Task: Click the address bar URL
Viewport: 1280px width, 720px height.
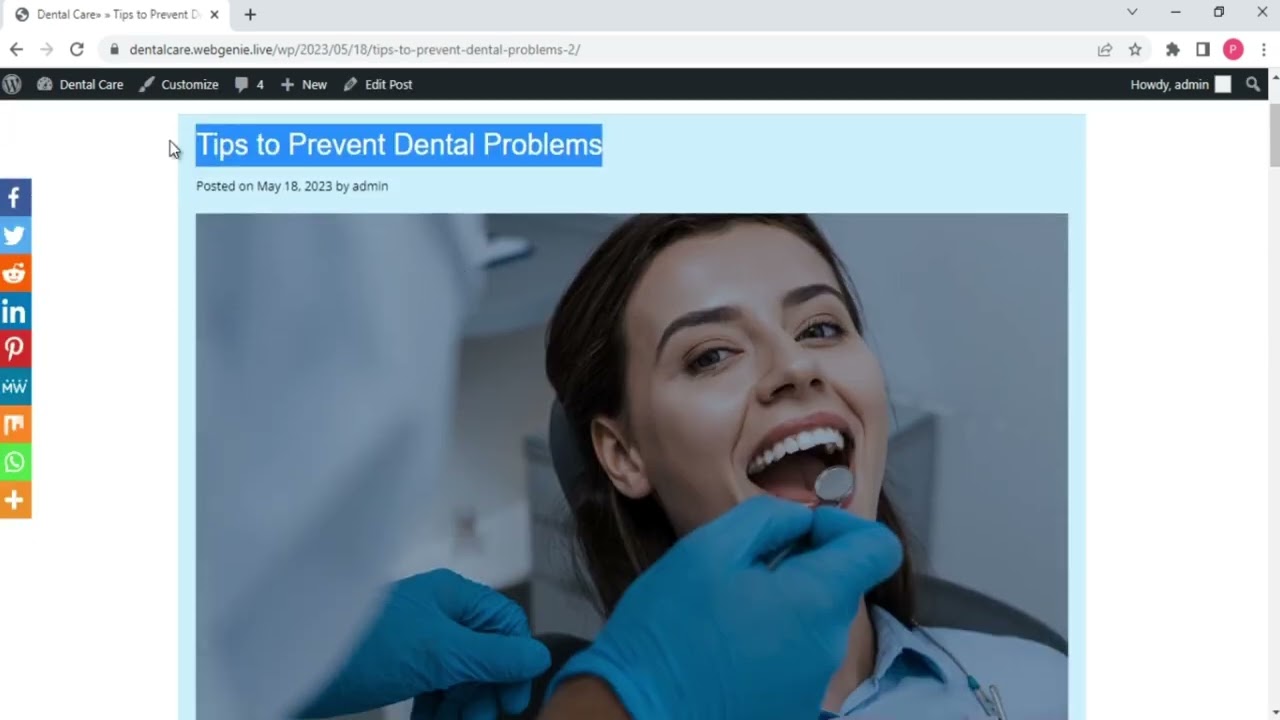Action: 355,49
